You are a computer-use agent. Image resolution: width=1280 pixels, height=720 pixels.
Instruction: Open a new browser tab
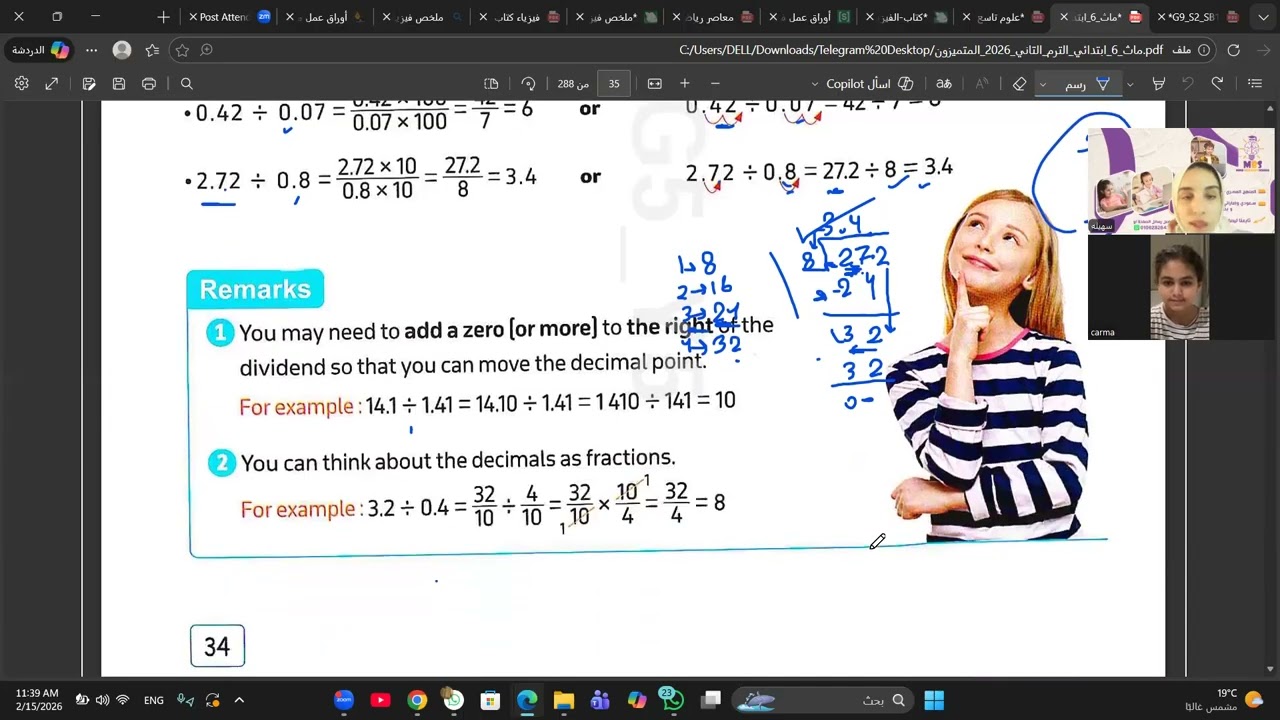pos(164,17)
